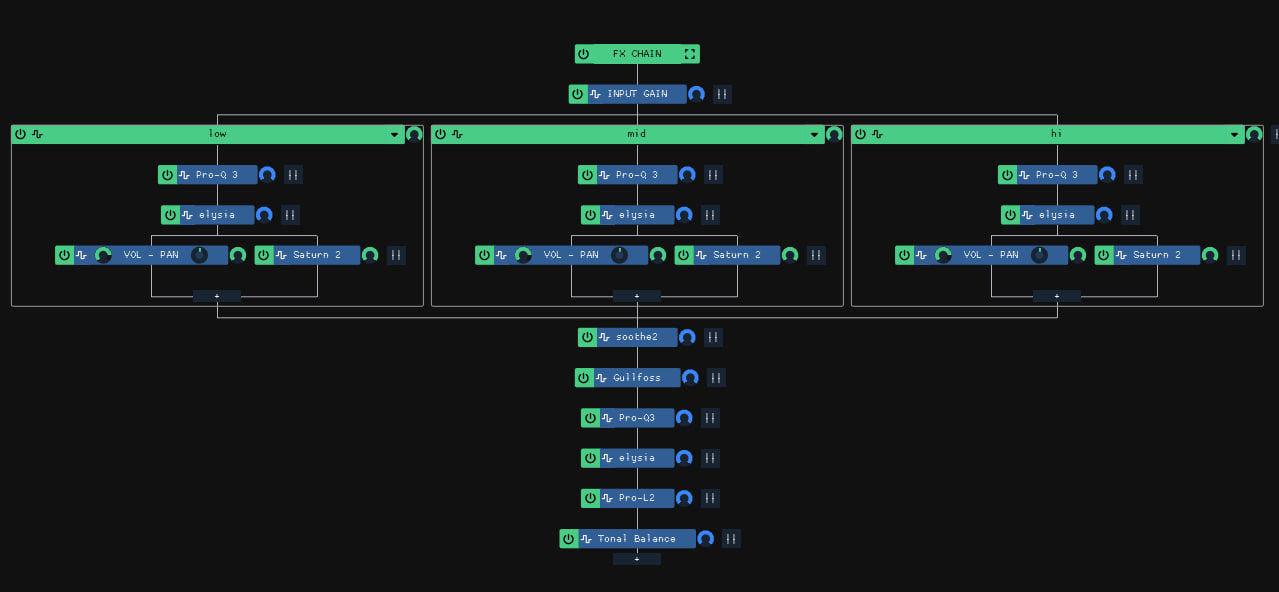Toggle power on the hi band Pro-Q 3
Viewport: 1279px width, 592px height.
tap(1007, 175)
